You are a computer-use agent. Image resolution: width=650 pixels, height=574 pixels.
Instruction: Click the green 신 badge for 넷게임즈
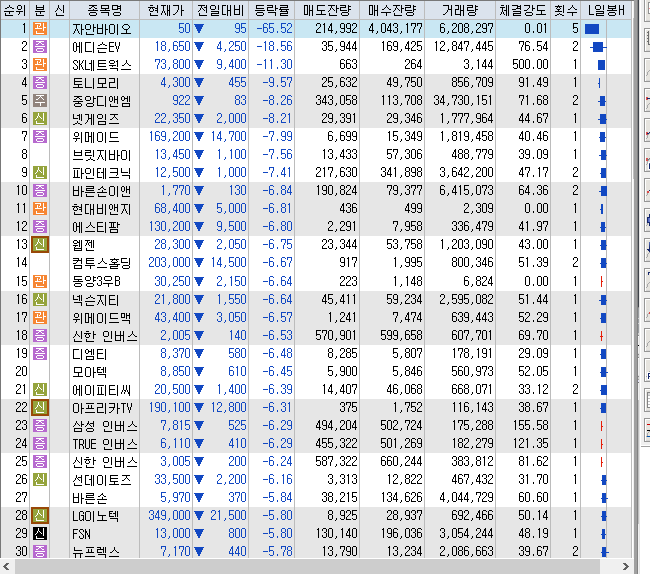click(x=40, y=119)
